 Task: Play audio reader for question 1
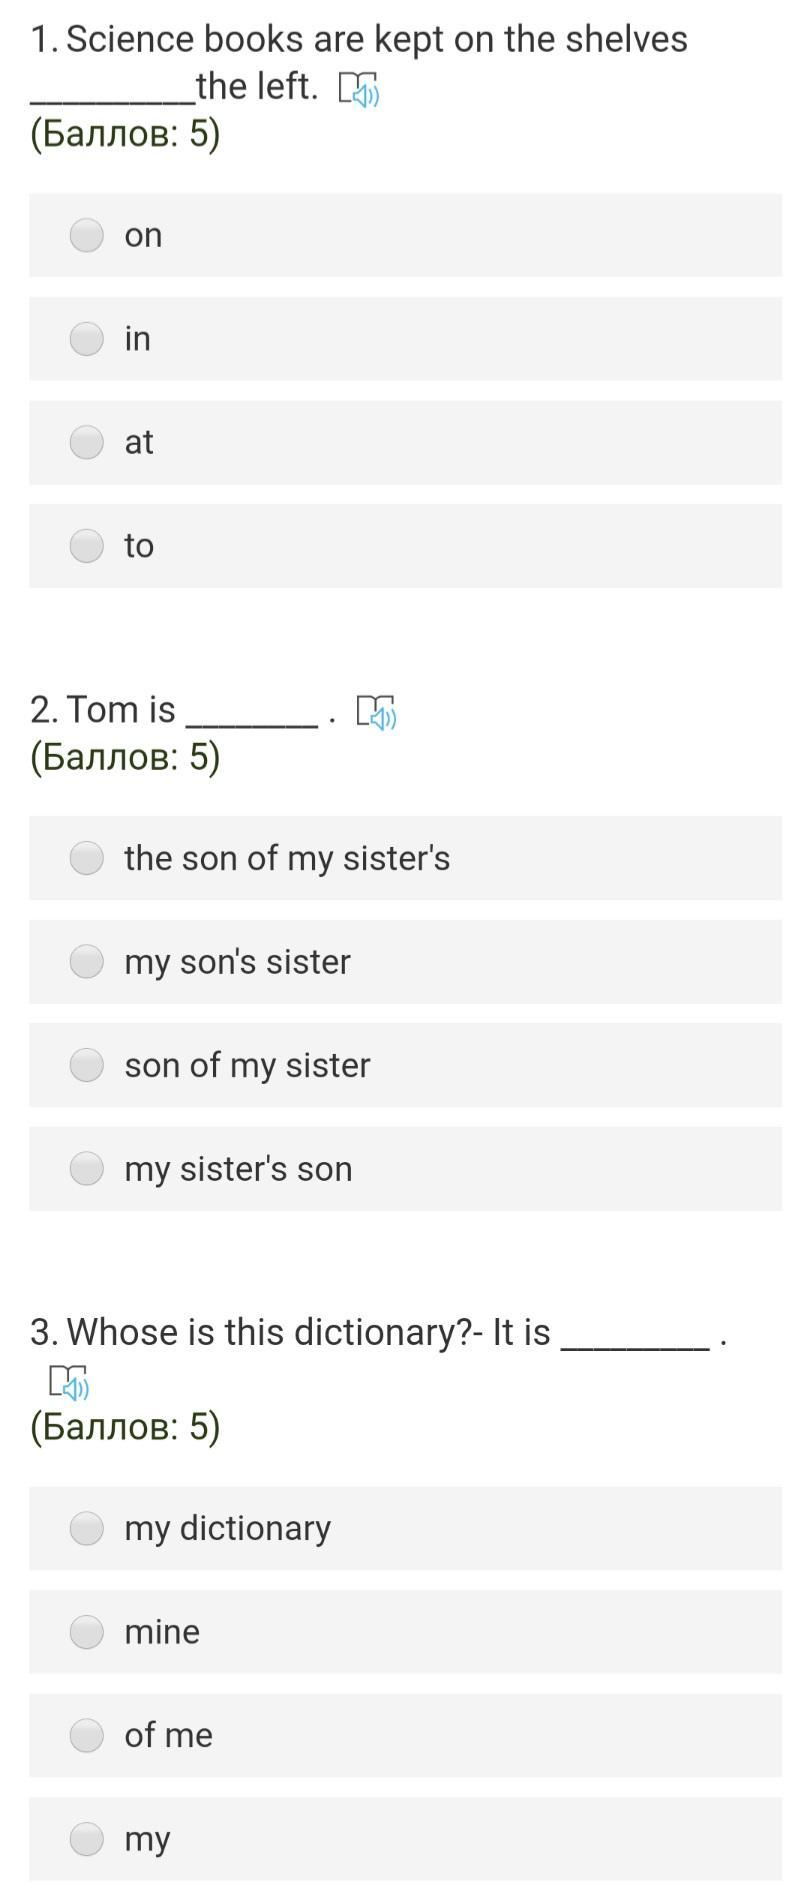[x=359, y=90]
